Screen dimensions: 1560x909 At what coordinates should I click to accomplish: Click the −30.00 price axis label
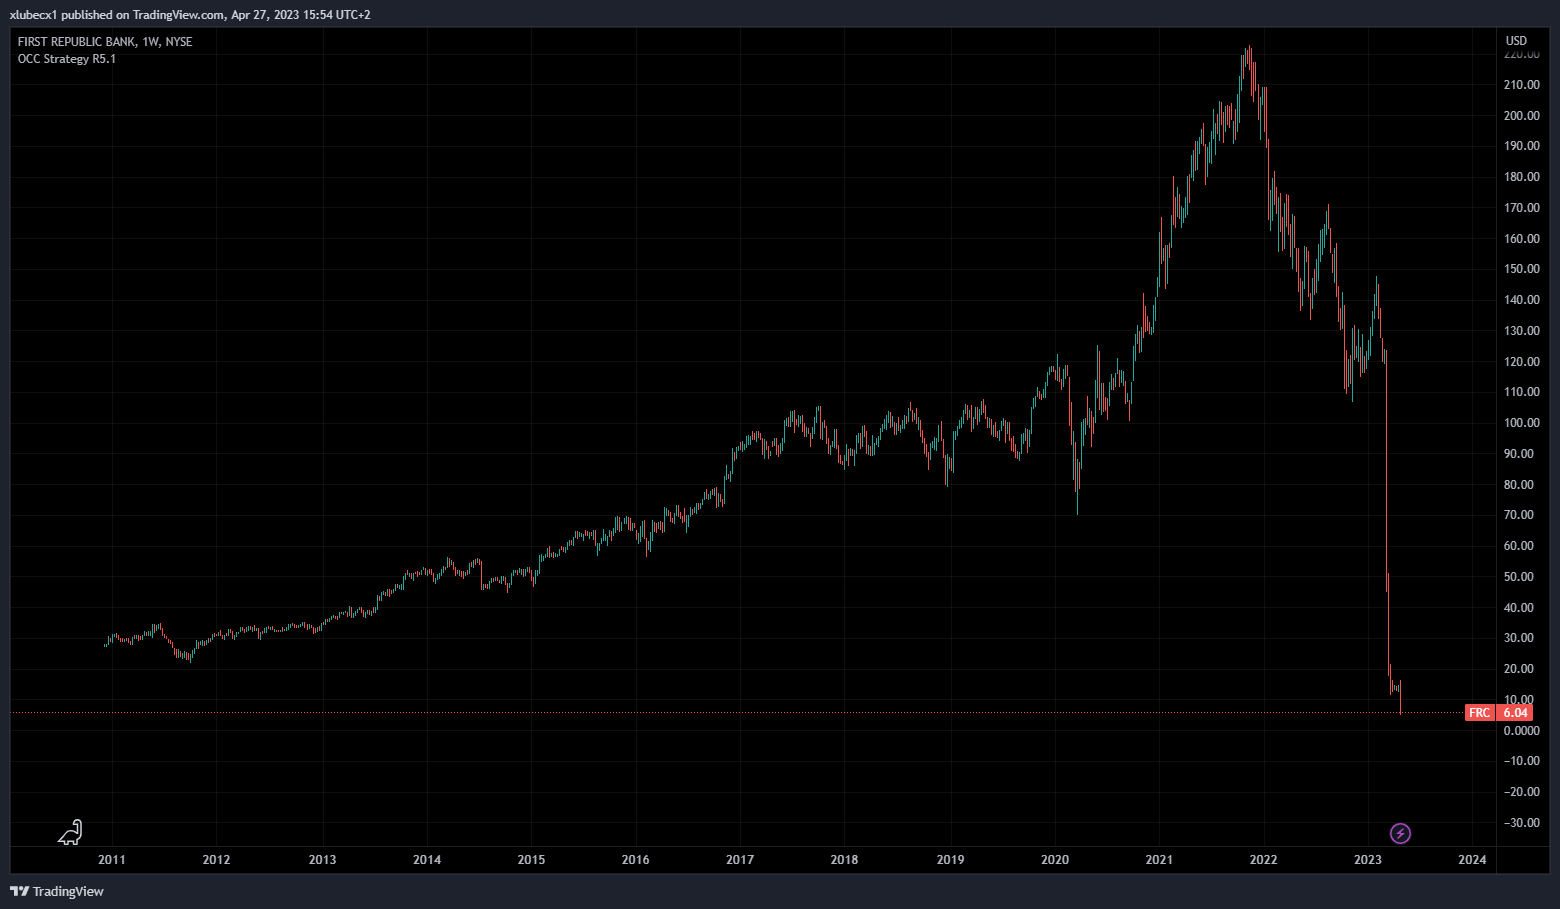tap(1521, 823)
